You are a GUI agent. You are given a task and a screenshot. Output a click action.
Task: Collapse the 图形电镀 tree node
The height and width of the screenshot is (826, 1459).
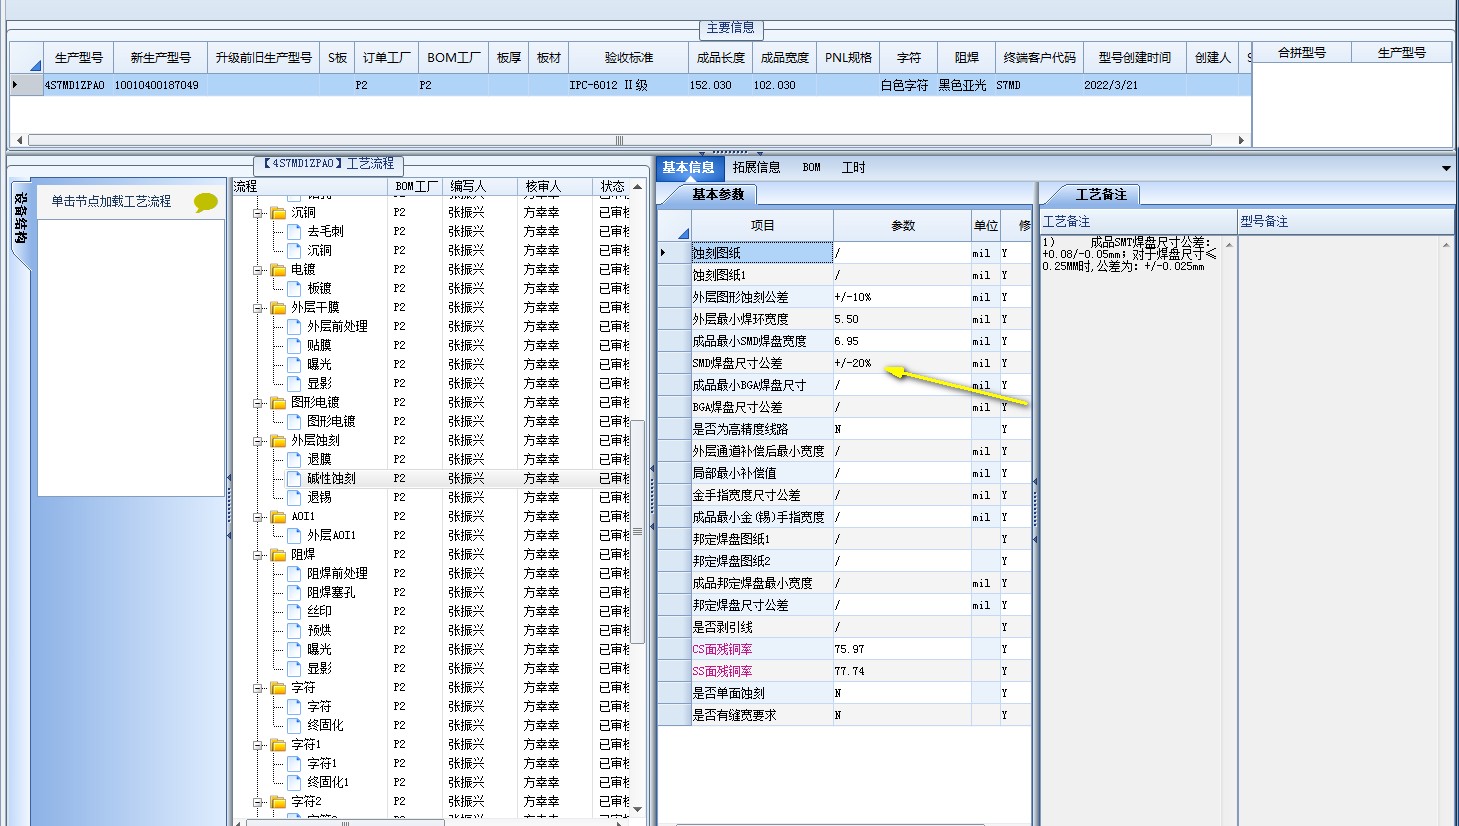[259, 403]
